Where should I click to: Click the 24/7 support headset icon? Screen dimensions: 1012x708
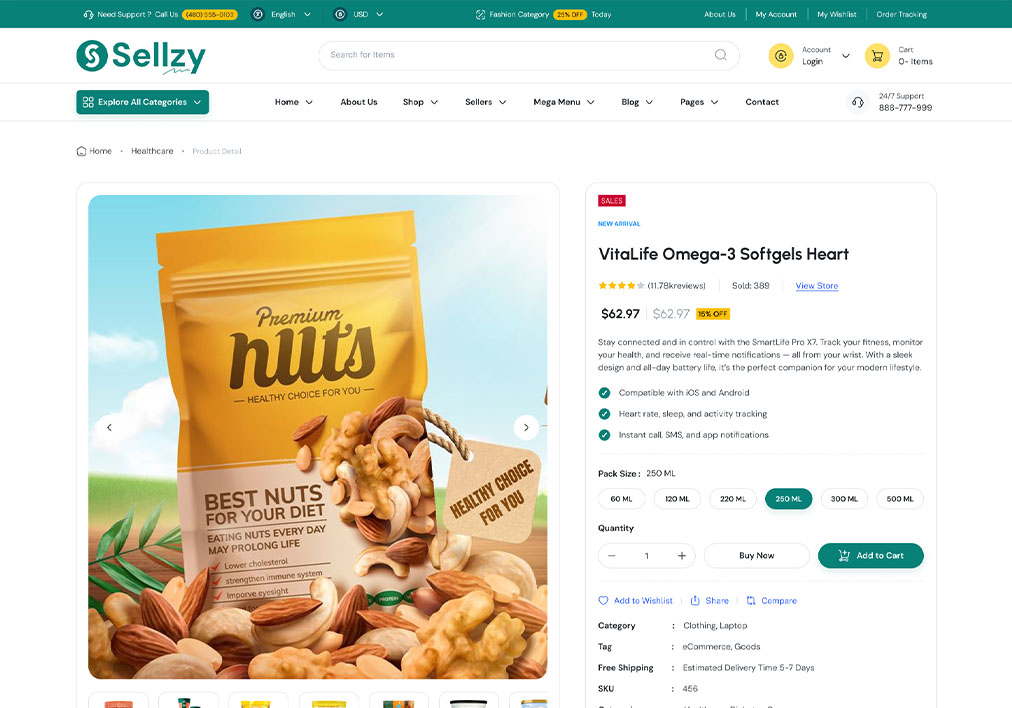click(x=858, y=102)
